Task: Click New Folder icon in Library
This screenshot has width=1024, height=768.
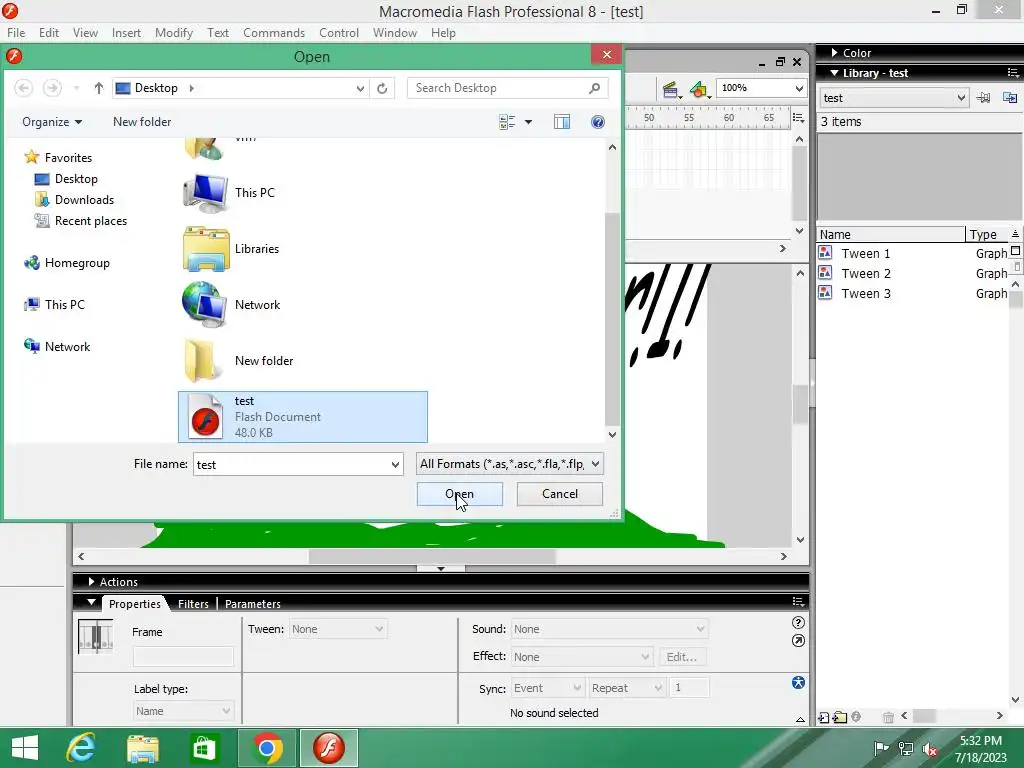Action: 840,717
